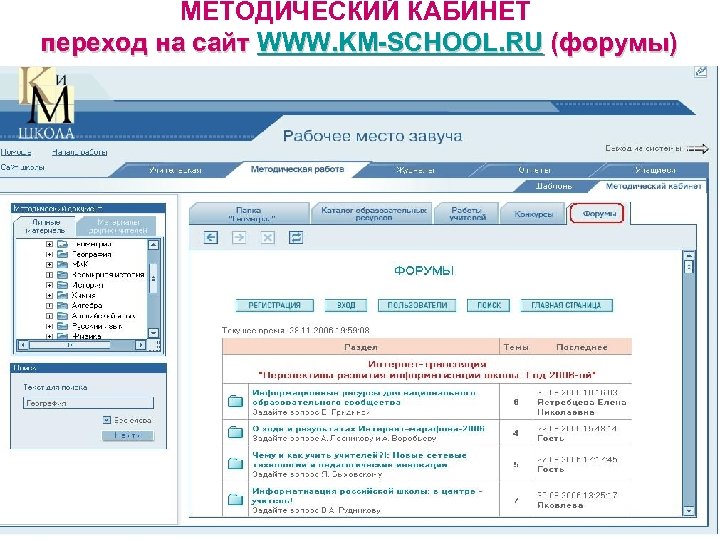
Task: Expand the МХК tree node
Action: tap(49, 264)
